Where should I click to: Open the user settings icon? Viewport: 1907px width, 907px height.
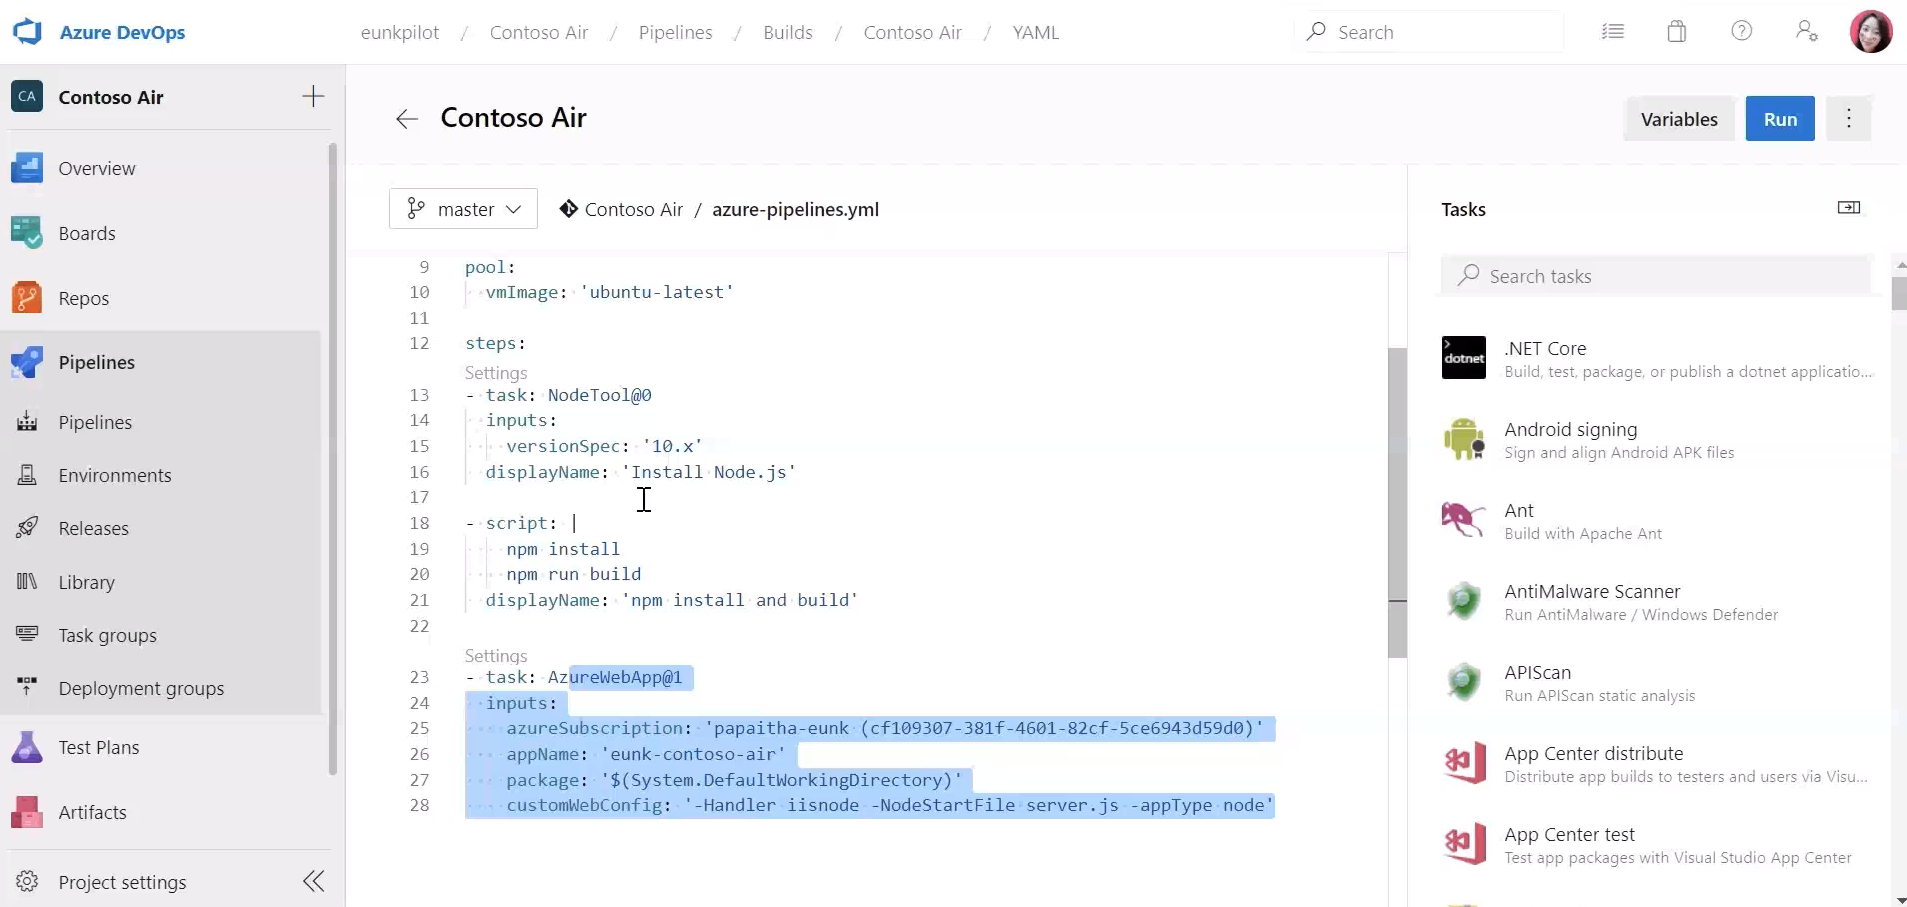coord(1806,32)
